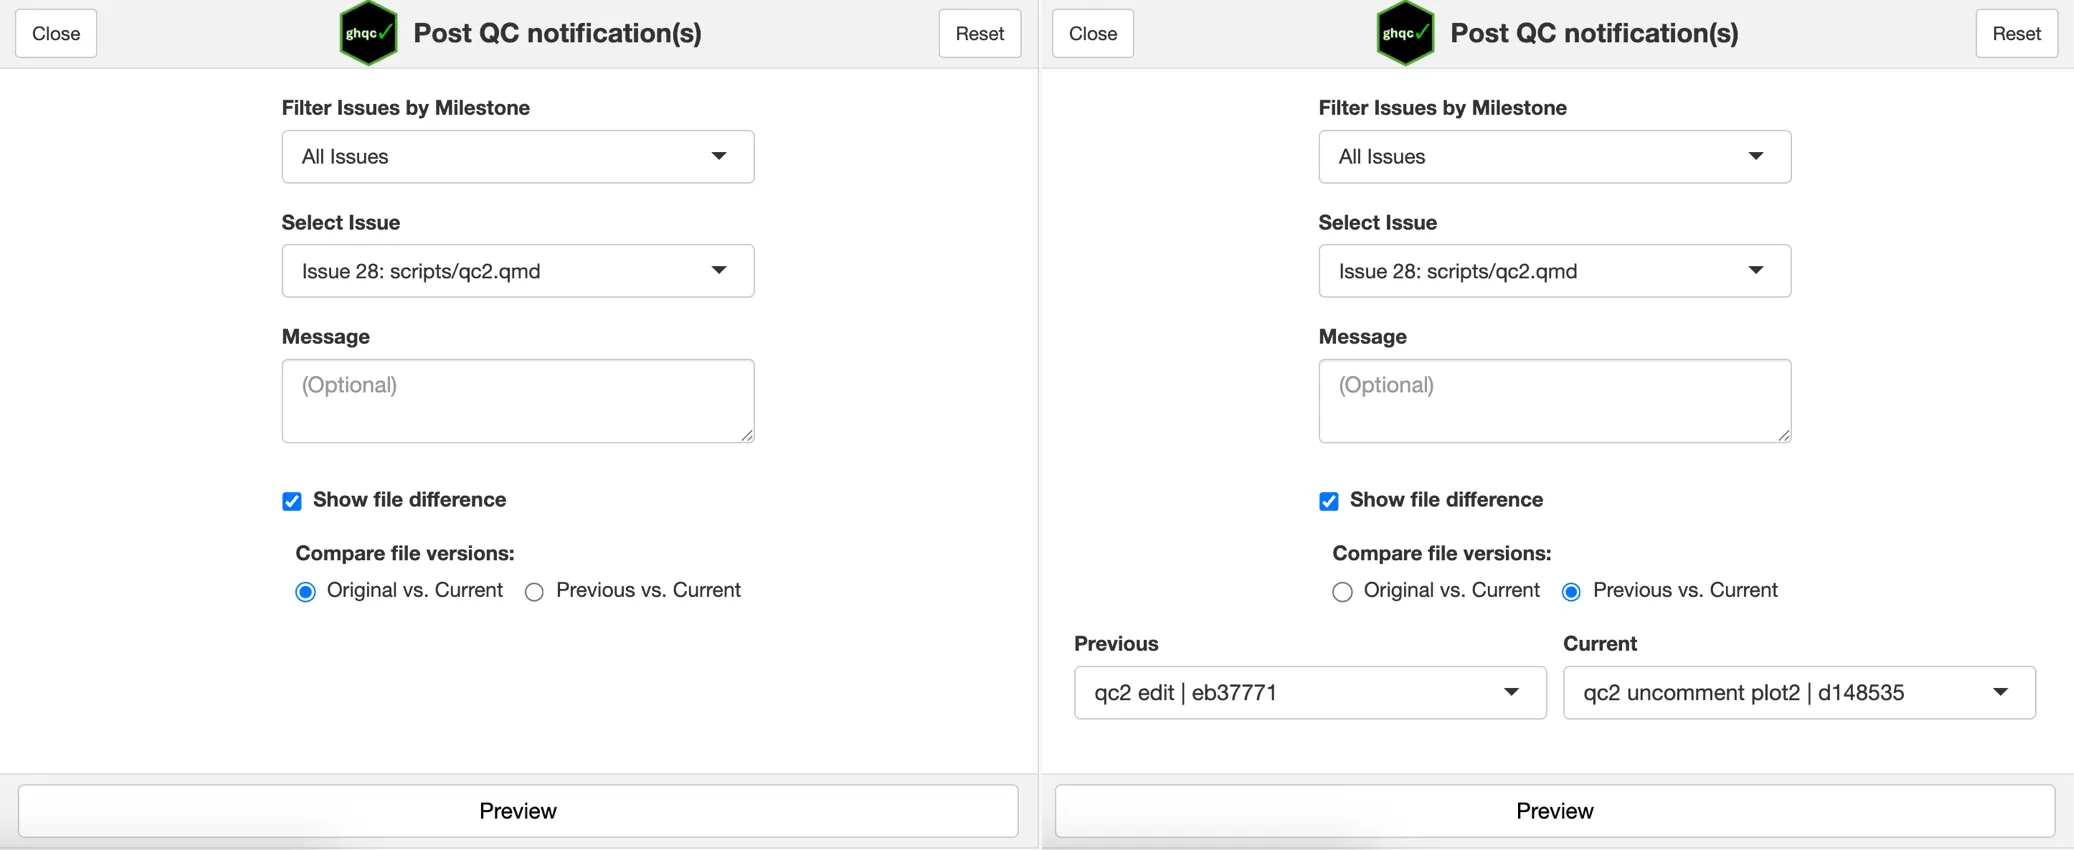
Task: Uncheck Show file difference in right panel
Action: pyautogui.click(x=1329, y=501)
